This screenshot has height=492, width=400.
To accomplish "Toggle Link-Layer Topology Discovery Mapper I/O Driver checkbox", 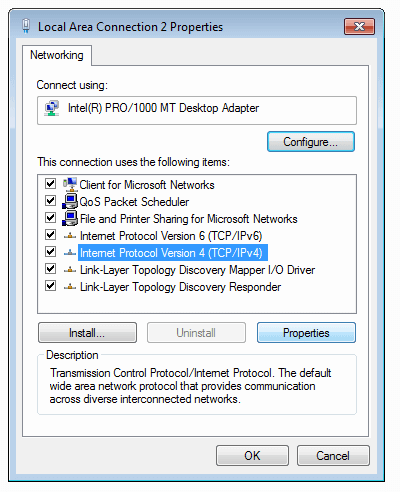I will [x=50, y=269].
